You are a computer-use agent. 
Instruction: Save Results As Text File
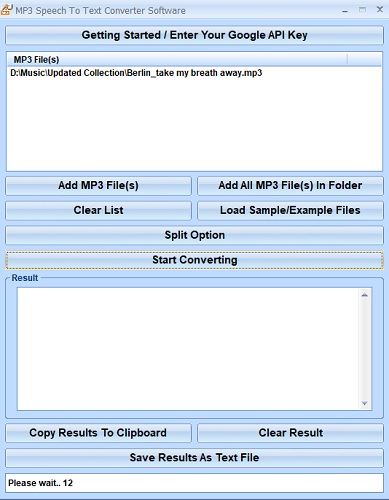pyautogui.click(x=194, y=458)
